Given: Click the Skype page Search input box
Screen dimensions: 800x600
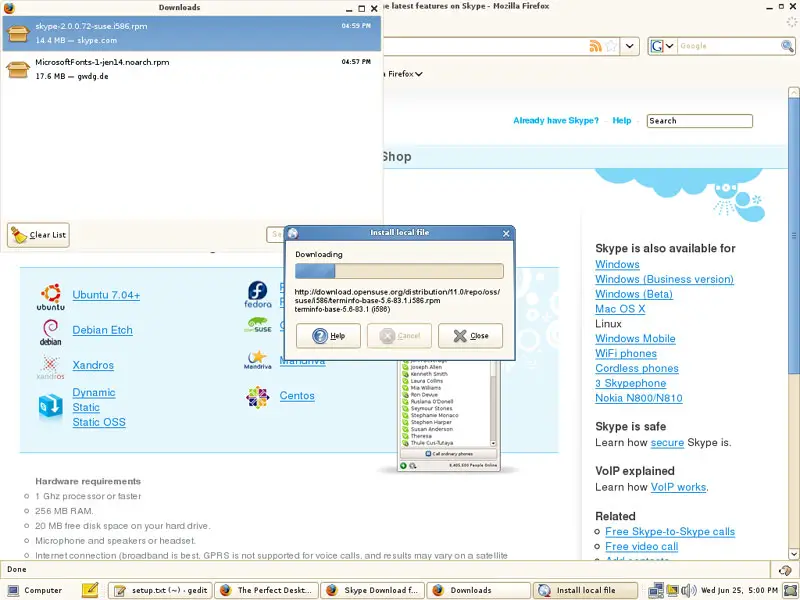Looking at the screenshot, I should (699, 121).
